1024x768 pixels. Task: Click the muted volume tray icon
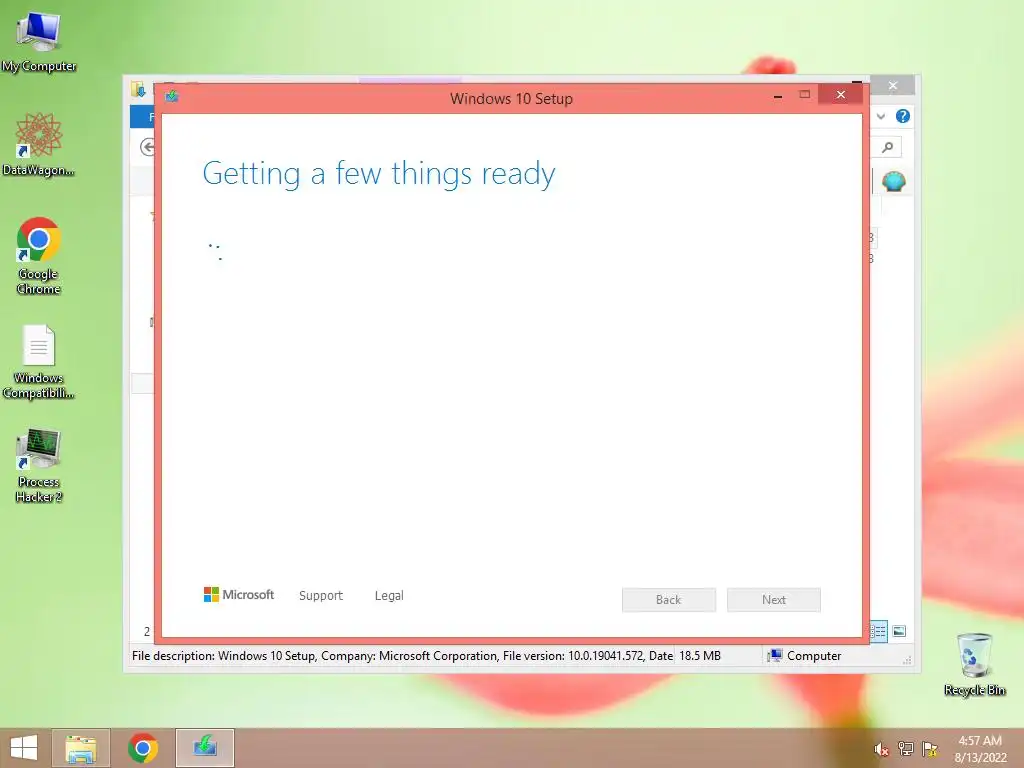[x=881, y=750]
